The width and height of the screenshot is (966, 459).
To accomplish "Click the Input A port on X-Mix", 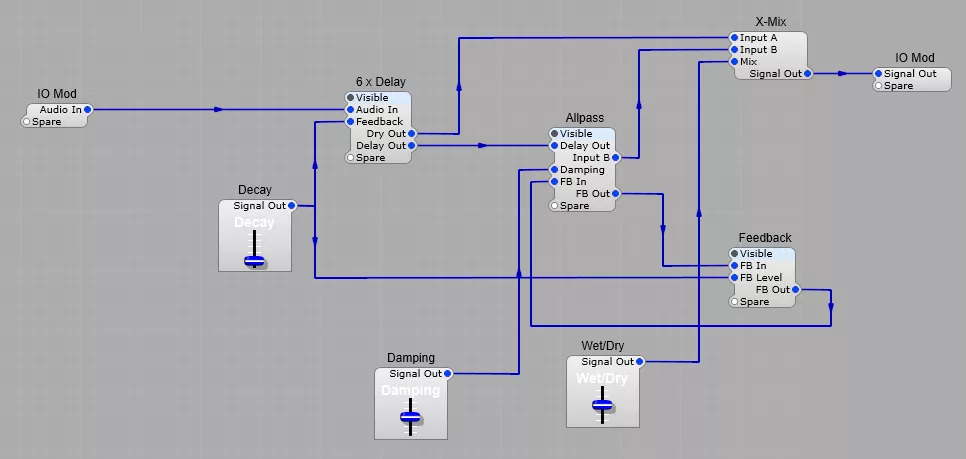I will tap(734, 38).
